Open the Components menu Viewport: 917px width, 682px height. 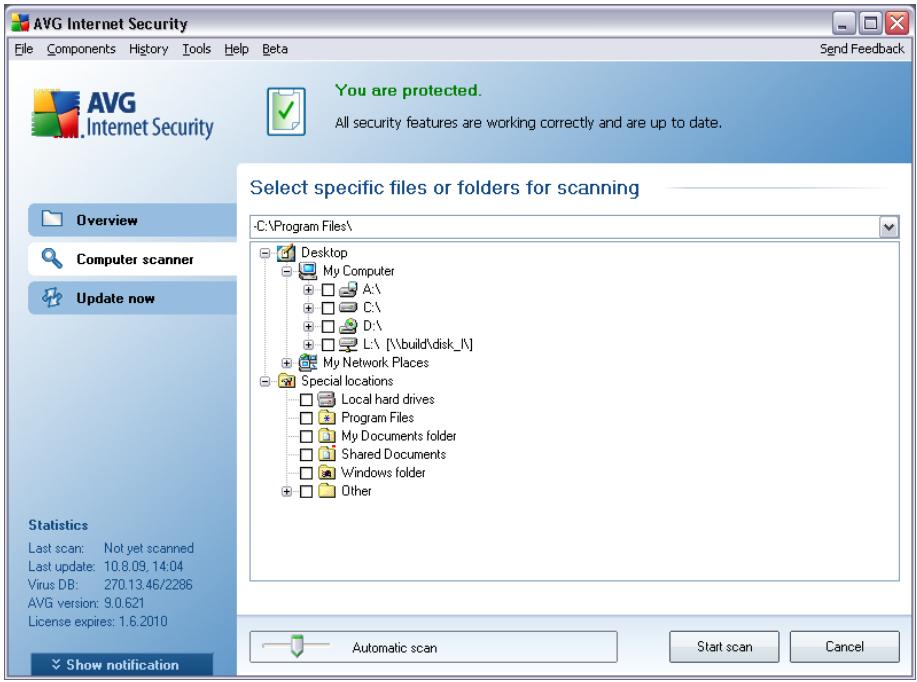tap(81, 49)
